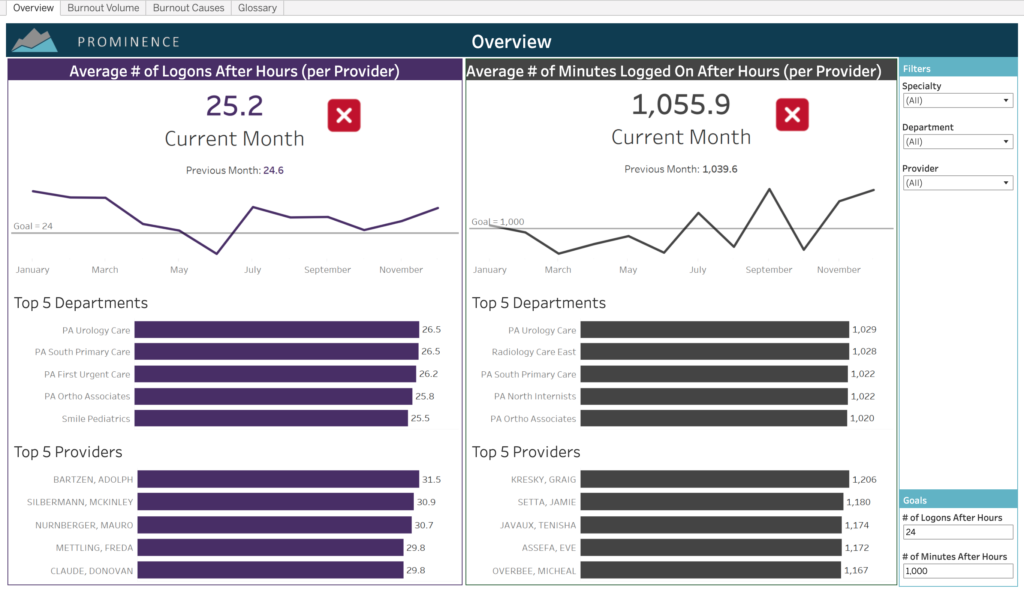Switch to the Burnout Volume tab
The width and height of the screenshot is (1024, 592).
tap(103, 8)
